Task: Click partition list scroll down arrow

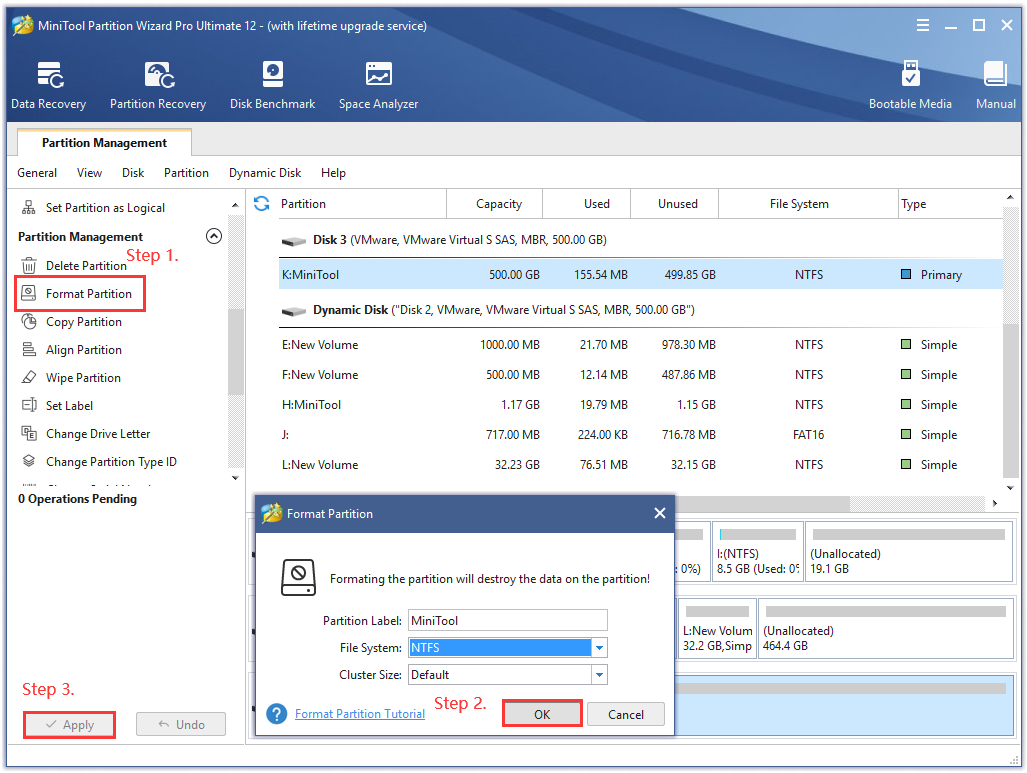Action: pos(1010,488)
